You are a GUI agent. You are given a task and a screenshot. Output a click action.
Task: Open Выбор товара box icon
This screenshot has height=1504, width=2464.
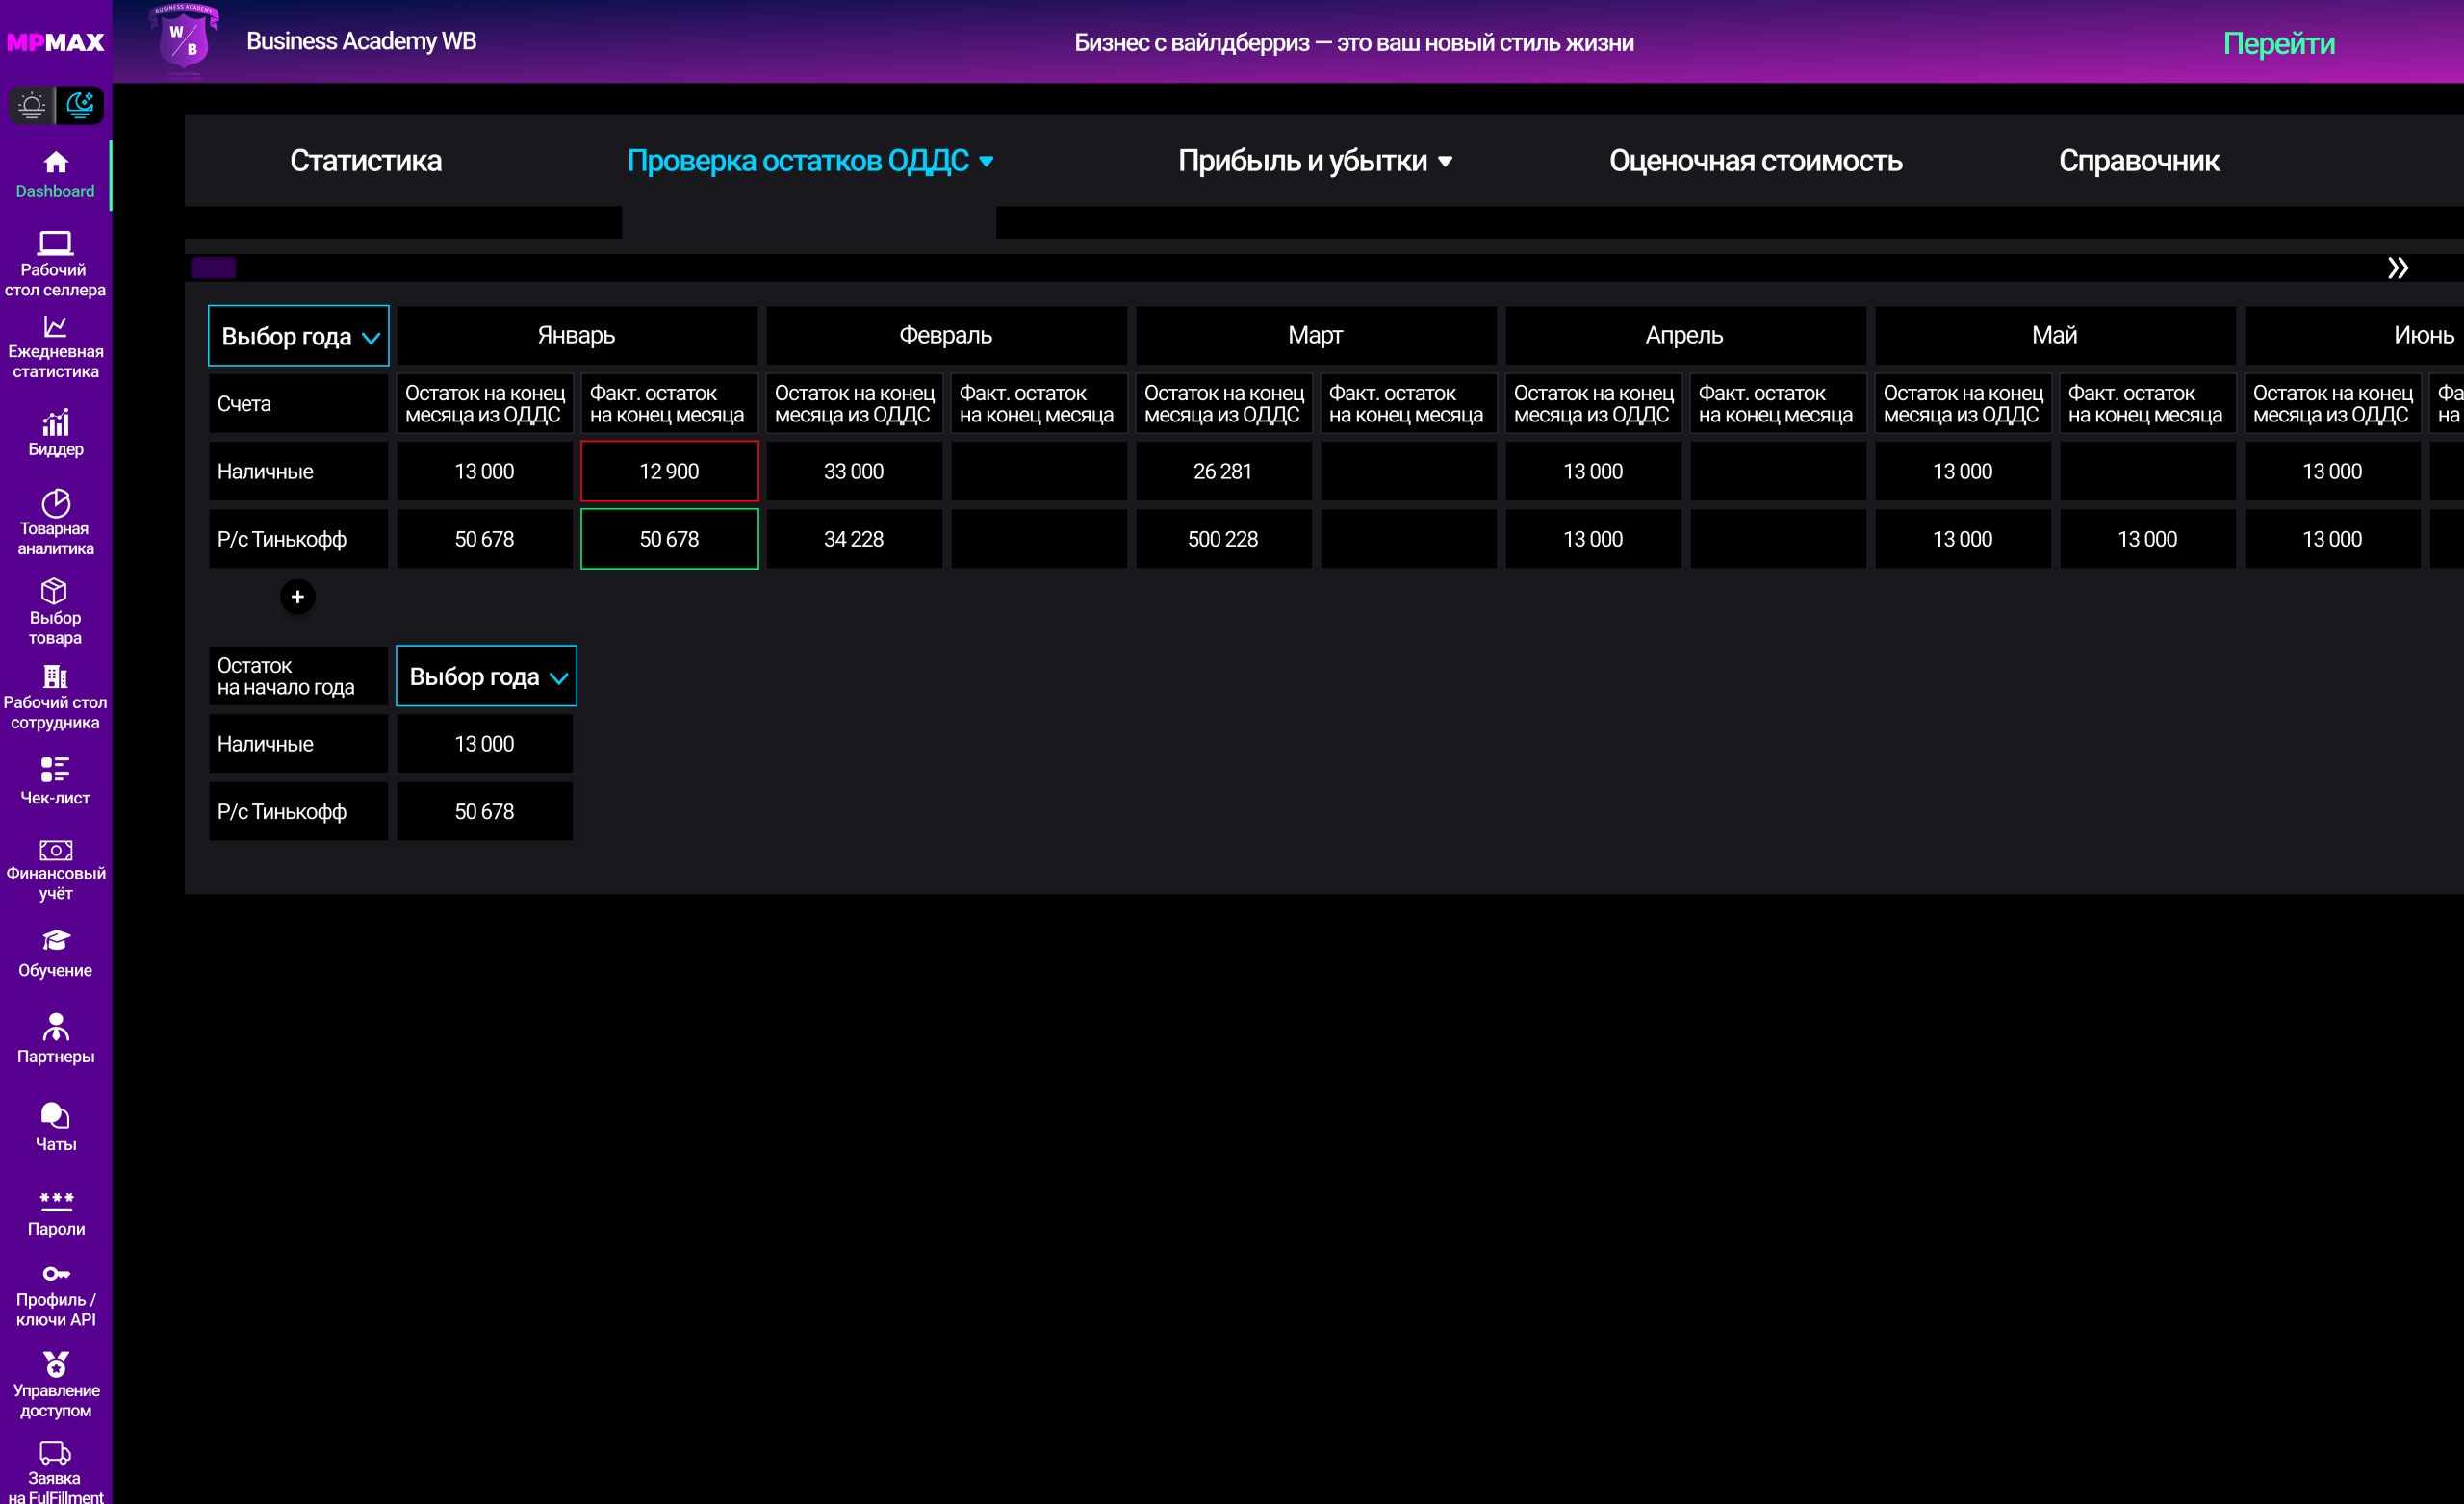pos(55,592)
